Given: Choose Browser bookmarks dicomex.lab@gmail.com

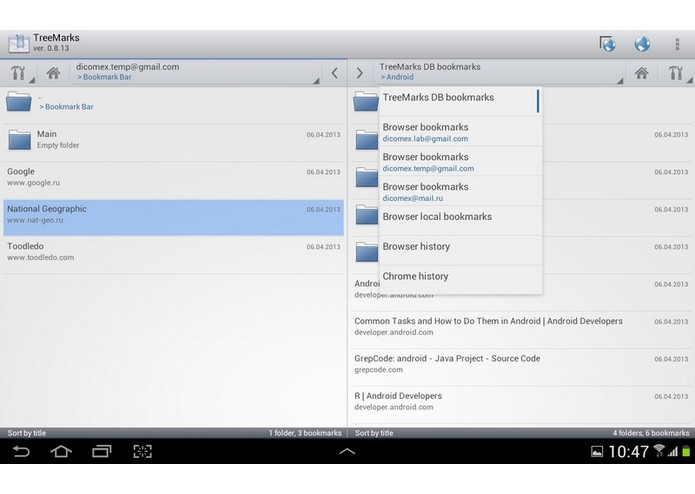Looking at the screenshot, I should click(x=461, y=132).
